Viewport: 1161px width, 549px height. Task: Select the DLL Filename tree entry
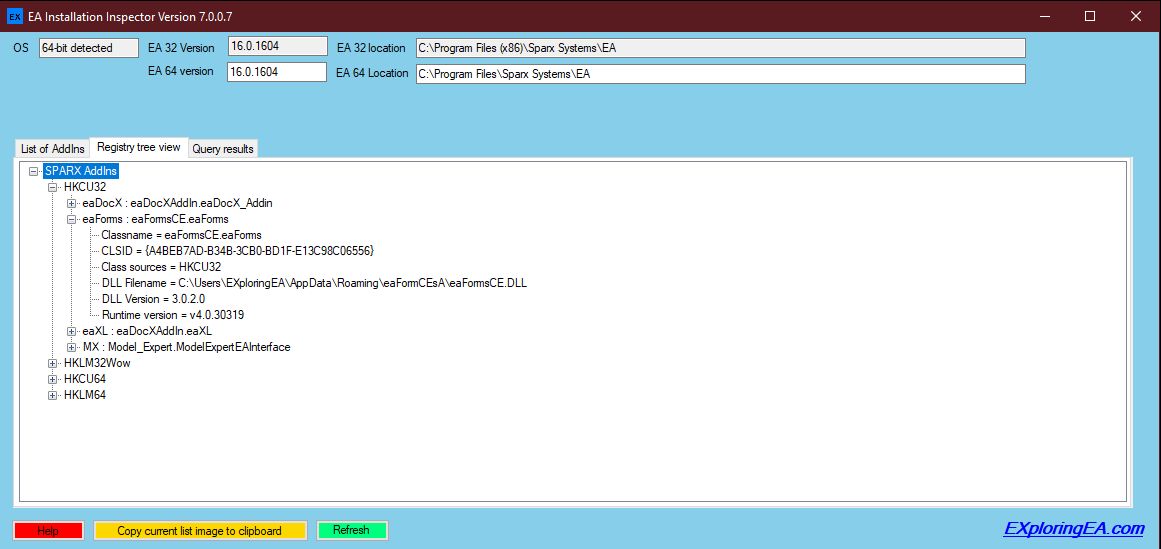click(314, 283)
